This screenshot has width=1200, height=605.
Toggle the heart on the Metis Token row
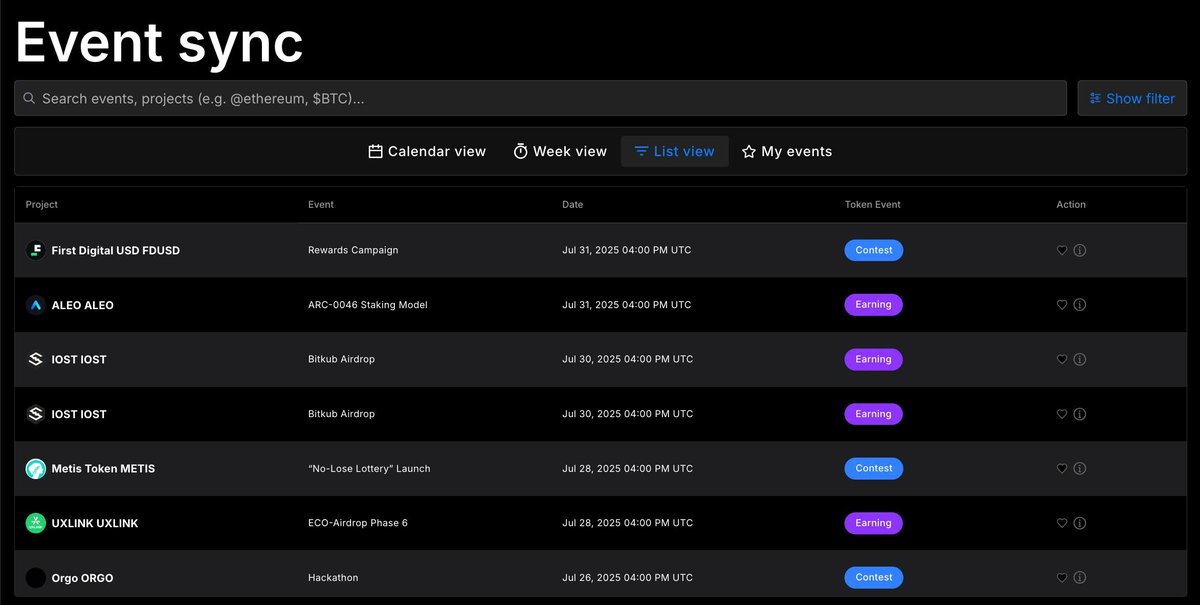click(x=1062, y=469)
